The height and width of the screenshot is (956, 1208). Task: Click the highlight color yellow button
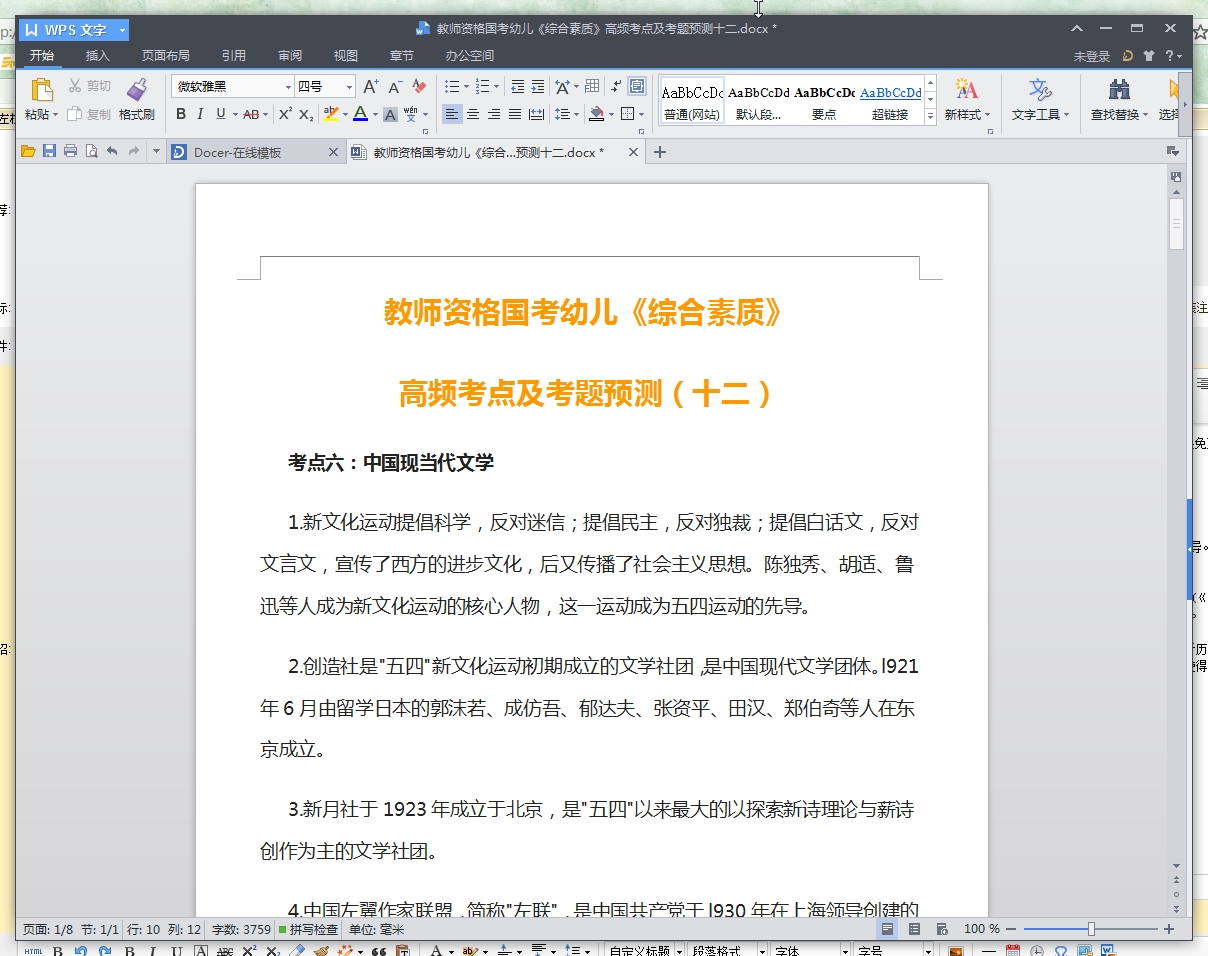(330, 114)
